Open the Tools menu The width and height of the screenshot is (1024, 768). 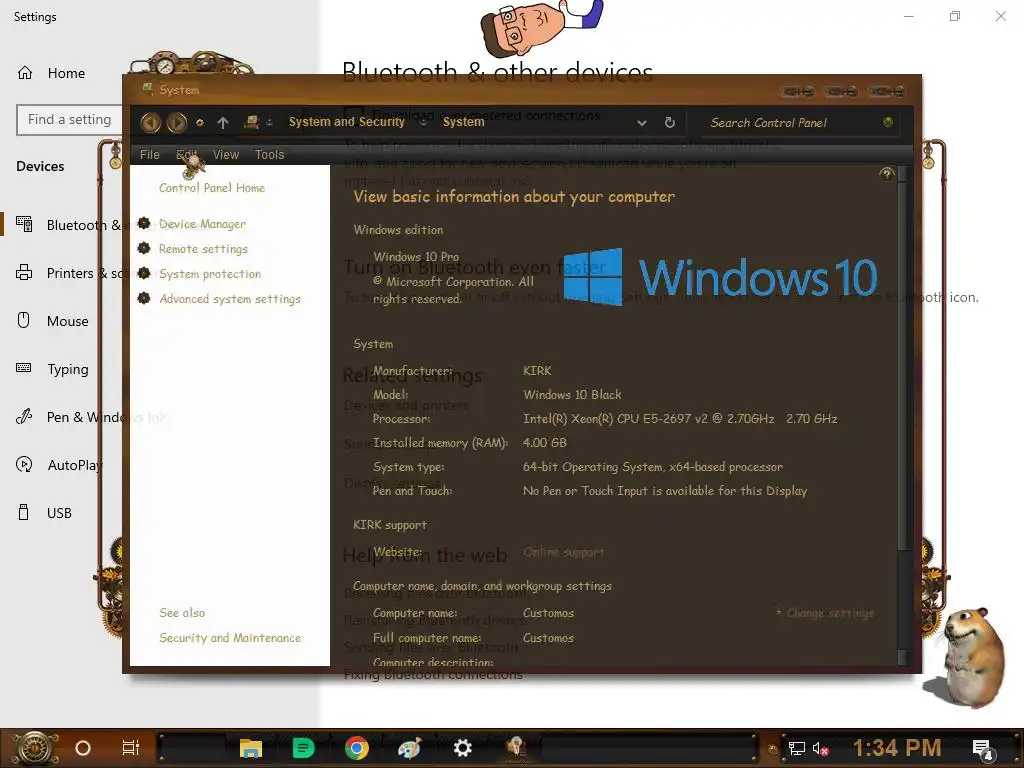(x=270, y=155)
